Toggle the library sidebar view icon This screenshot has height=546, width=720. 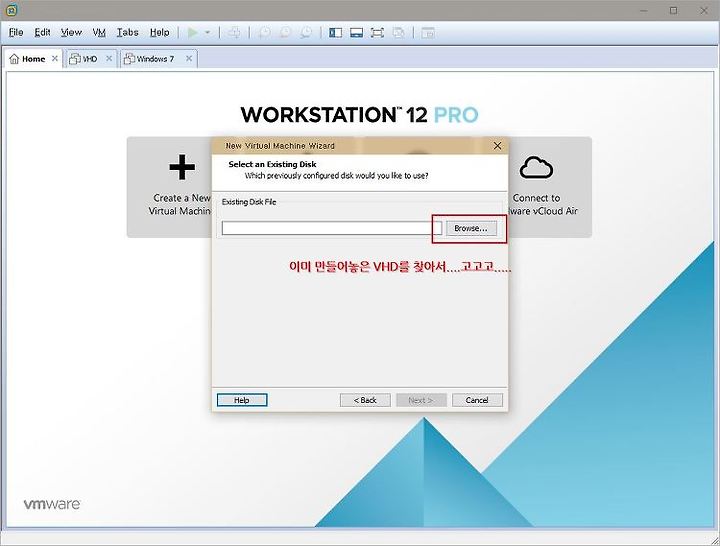coord(336,33)
